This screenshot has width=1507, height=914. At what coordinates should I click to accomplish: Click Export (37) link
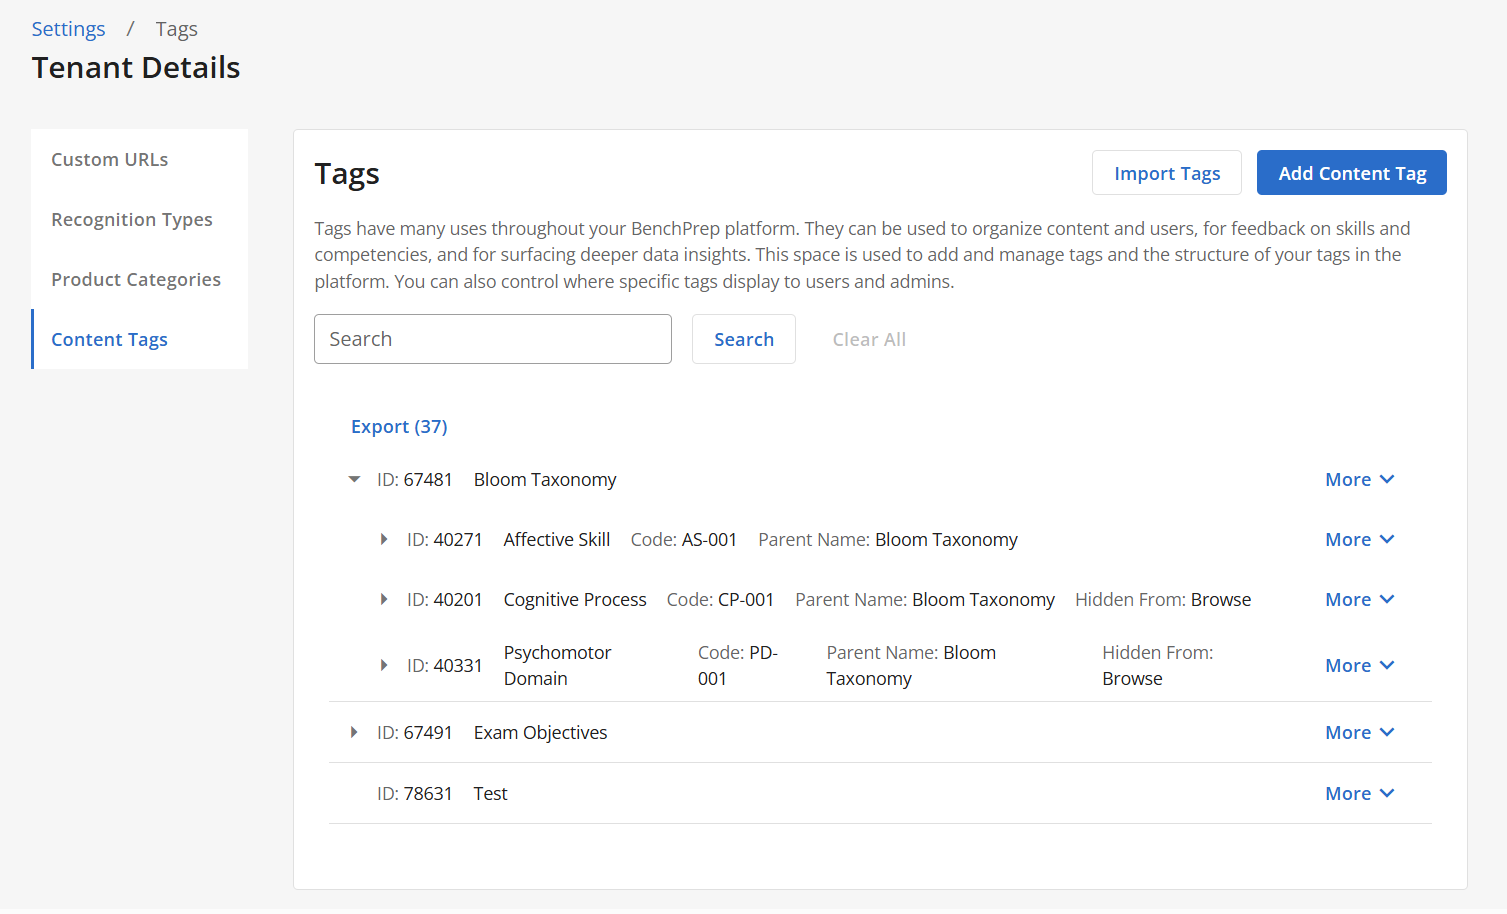click(399, 427)
